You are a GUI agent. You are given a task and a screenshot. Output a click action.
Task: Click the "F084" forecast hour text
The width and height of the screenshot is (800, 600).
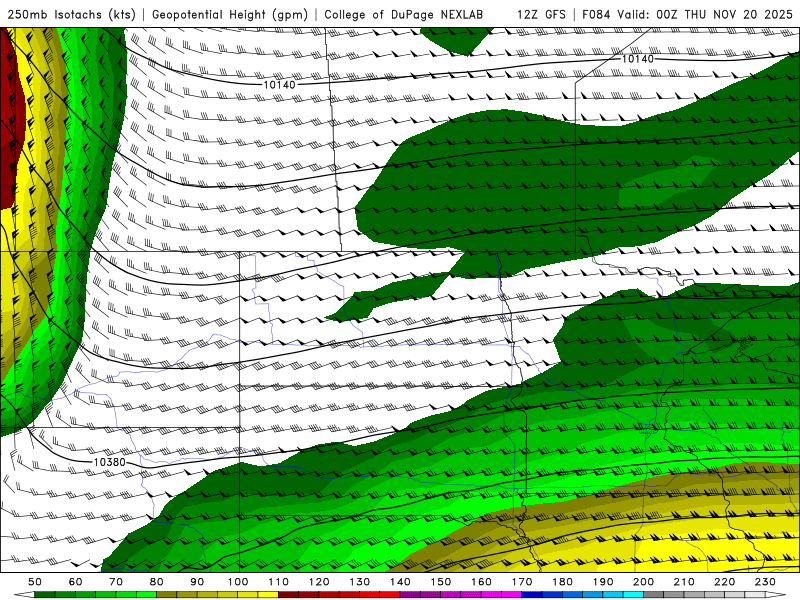tap(597, 14)
